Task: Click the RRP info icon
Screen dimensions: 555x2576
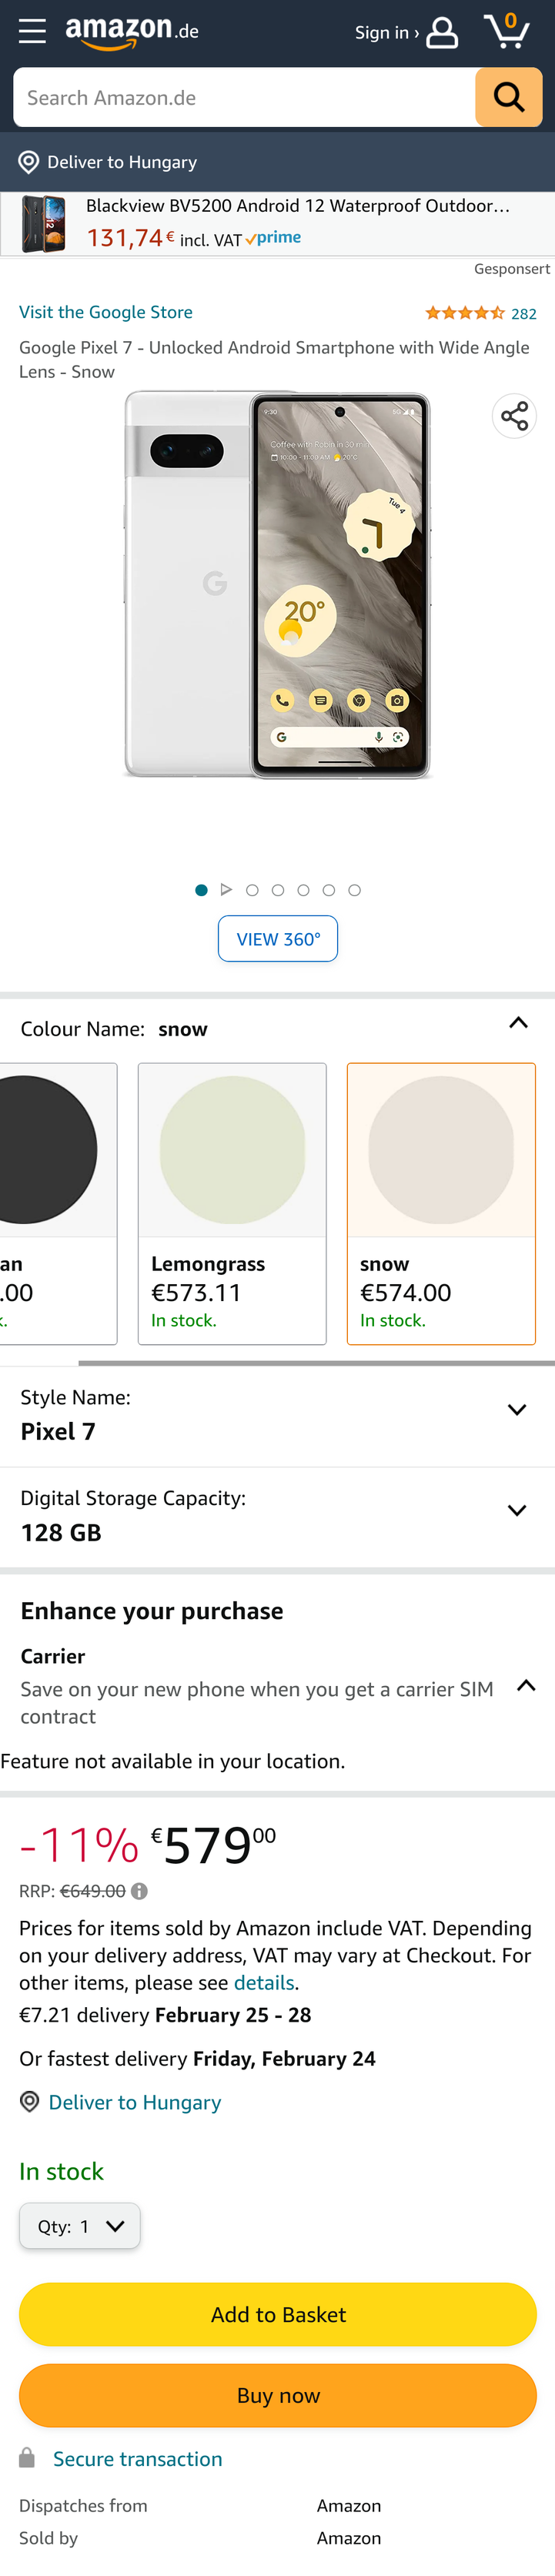Action: (140, 1891)
